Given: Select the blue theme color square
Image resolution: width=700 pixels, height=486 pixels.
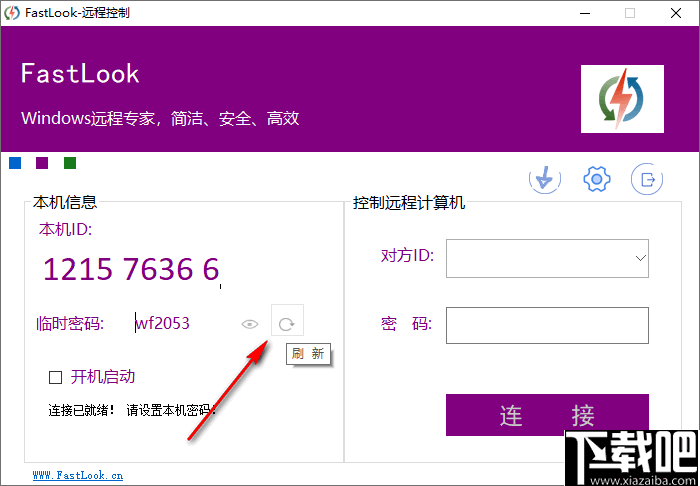Looking at the screenshot, I should click(x=15, y=163).
